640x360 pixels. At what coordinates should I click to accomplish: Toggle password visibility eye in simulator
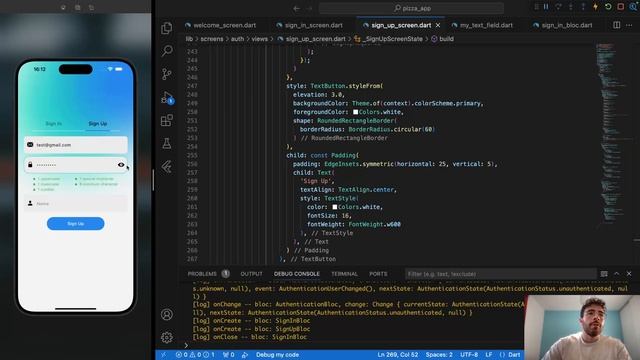tap(121, 165)
